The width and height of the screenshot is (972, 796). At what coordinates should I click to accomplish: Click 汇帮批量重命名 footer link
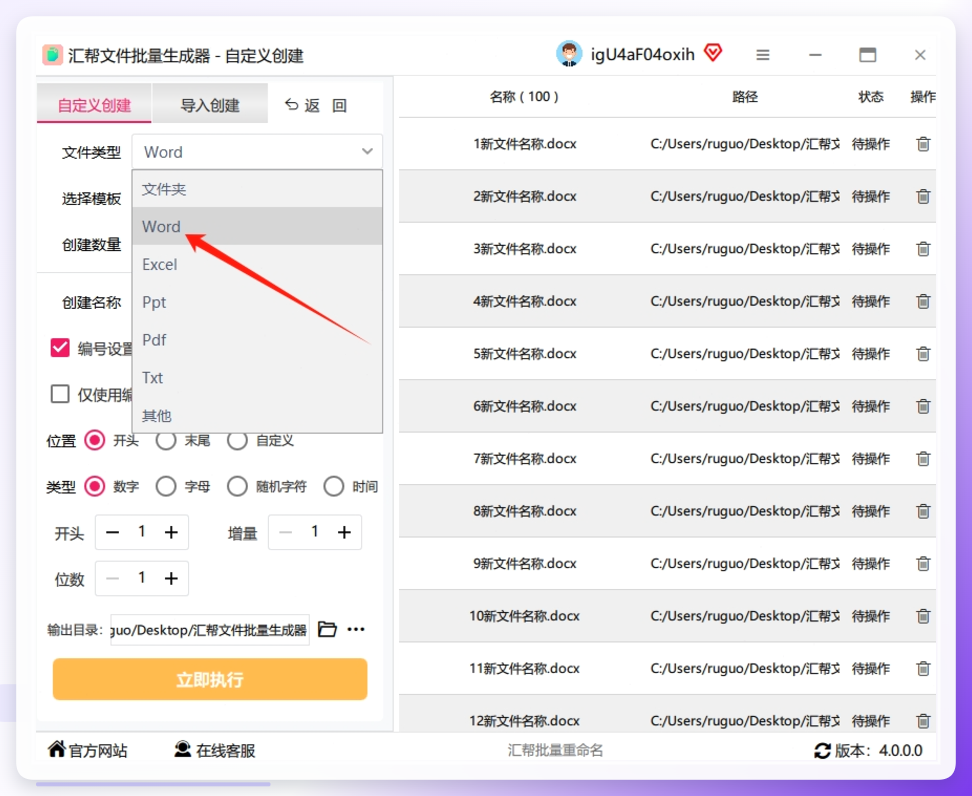pos(555,751)
